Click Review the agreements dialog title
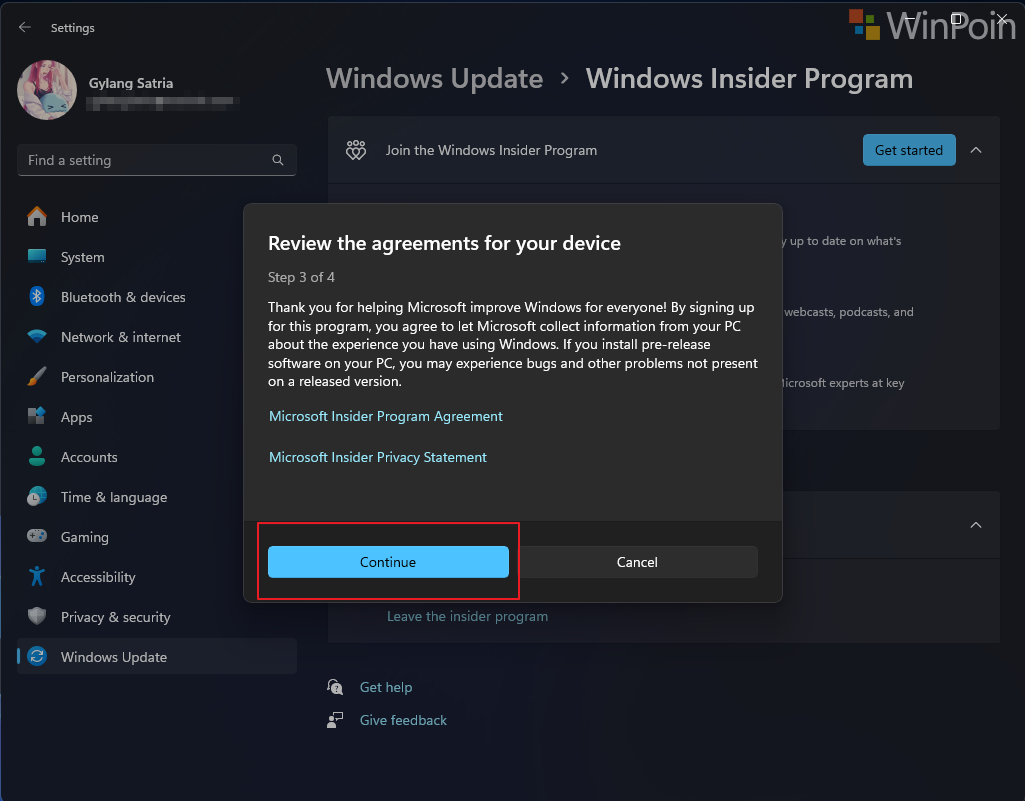Viewport: 1025px width, 801px height. [x=445, y=243]
